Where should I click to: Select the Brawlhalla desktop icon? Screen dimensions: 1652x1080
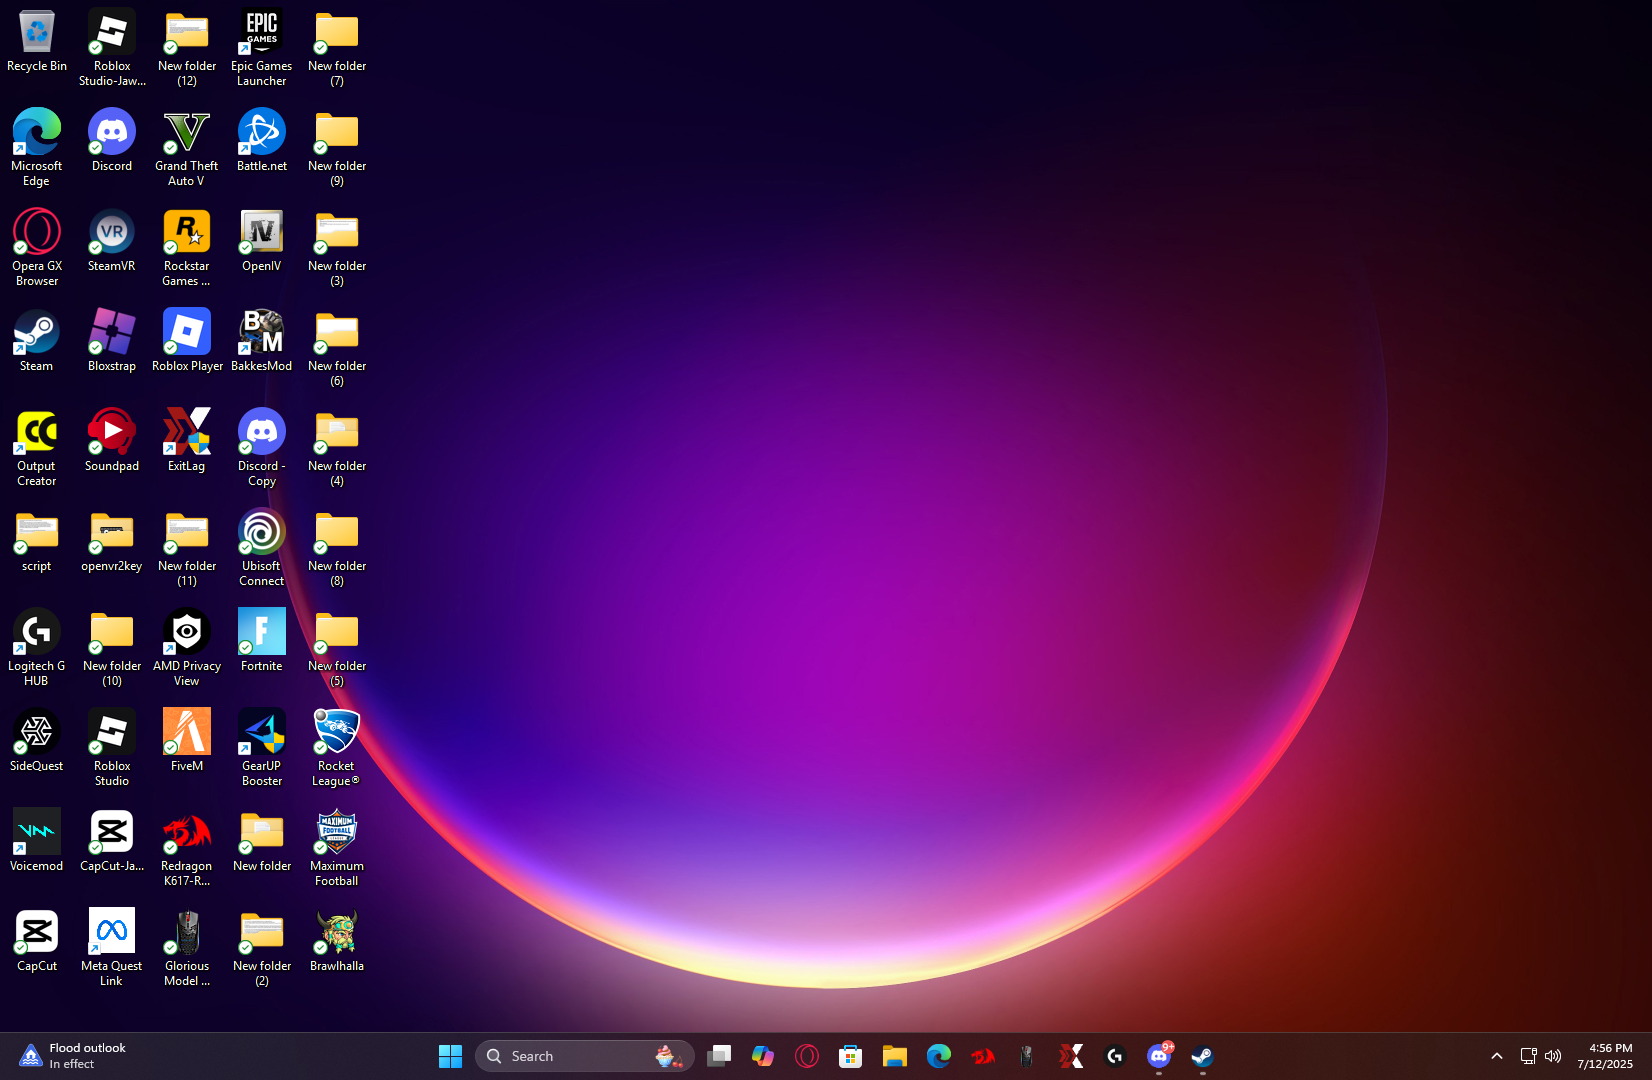[x=337, y=941]
